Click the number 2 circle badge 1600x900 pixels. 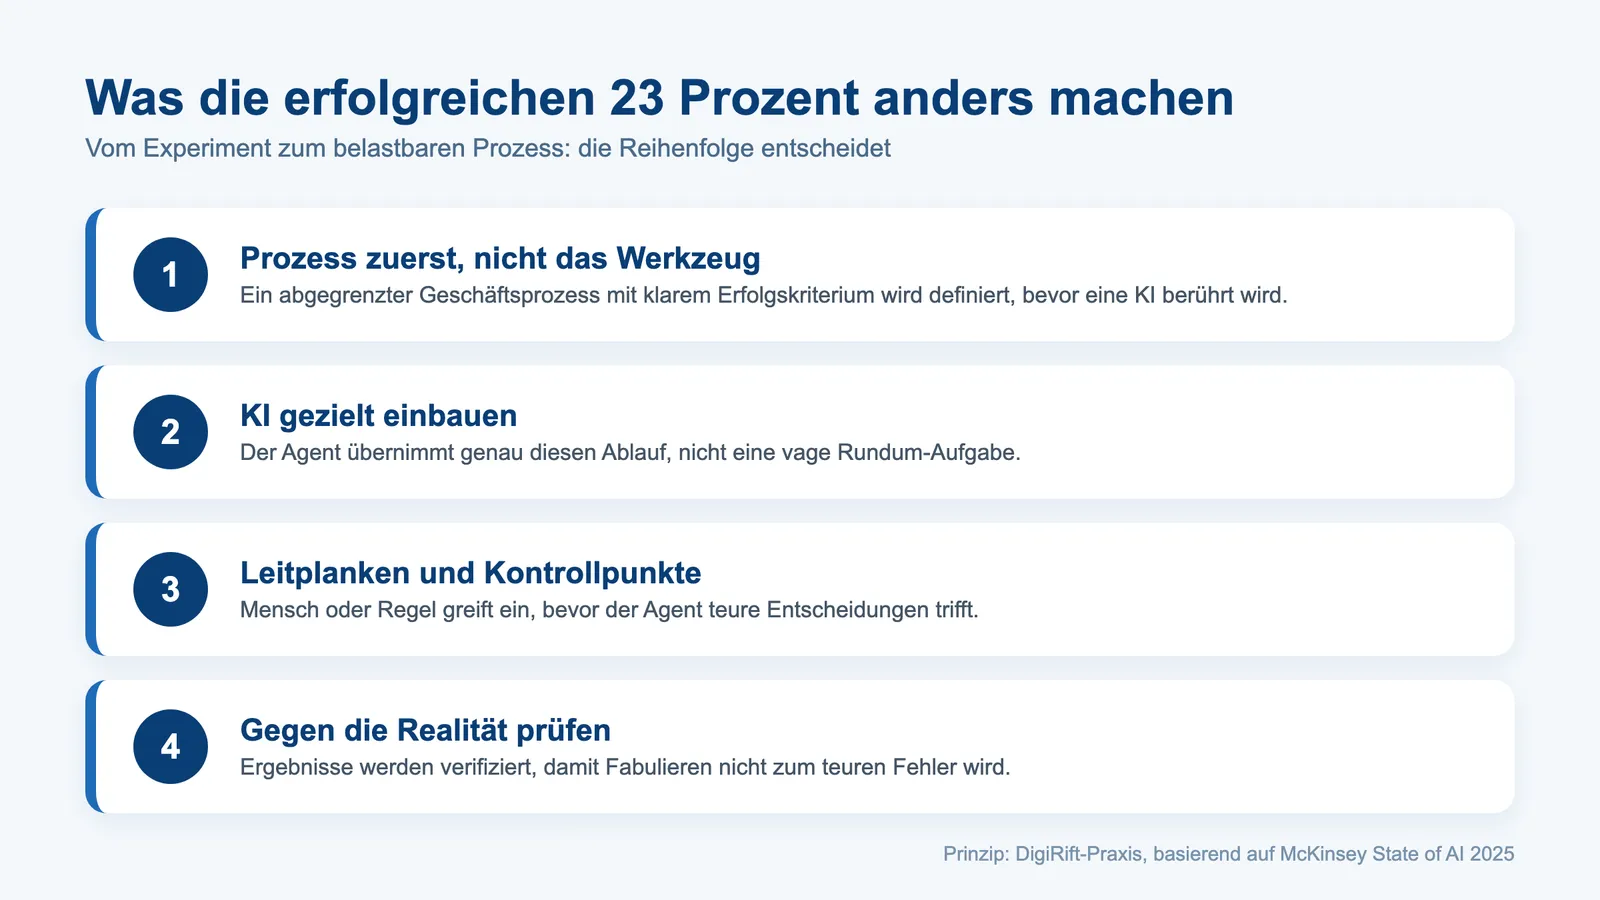[171, 432]
